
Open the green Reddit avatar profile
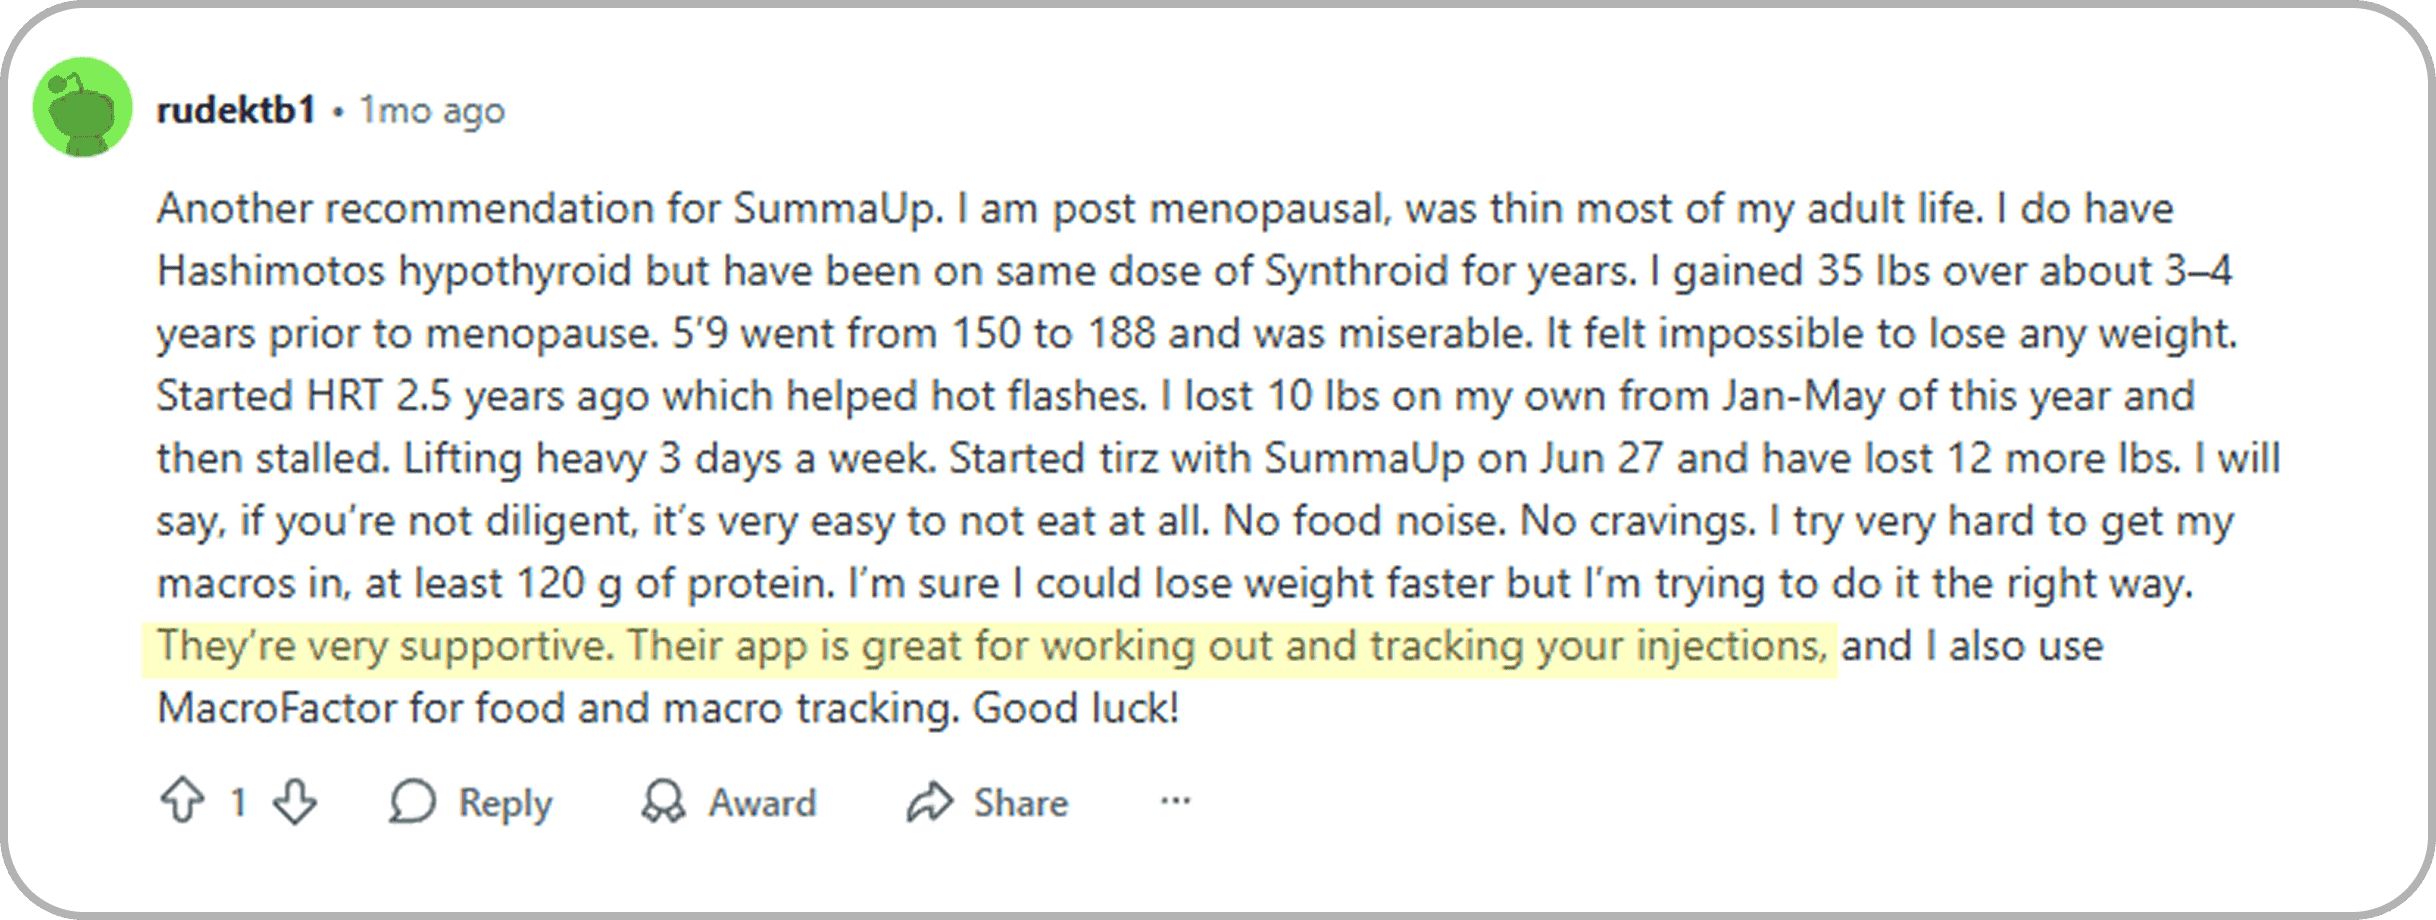click(82, 108)
